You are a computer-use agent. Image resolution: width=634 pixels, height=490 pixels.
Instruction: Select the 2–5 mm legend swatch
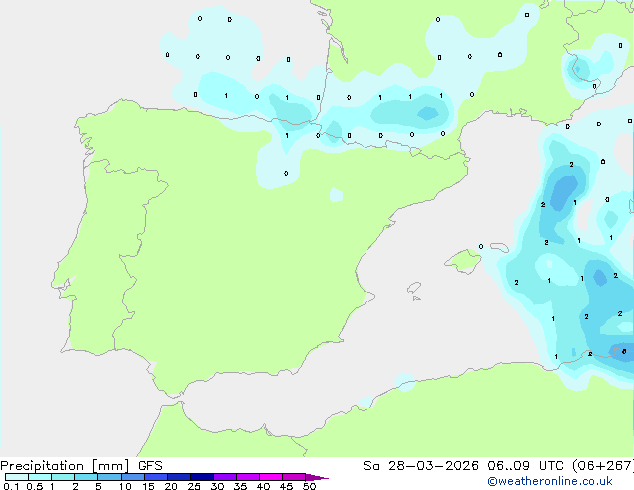(x=86, y=477)
